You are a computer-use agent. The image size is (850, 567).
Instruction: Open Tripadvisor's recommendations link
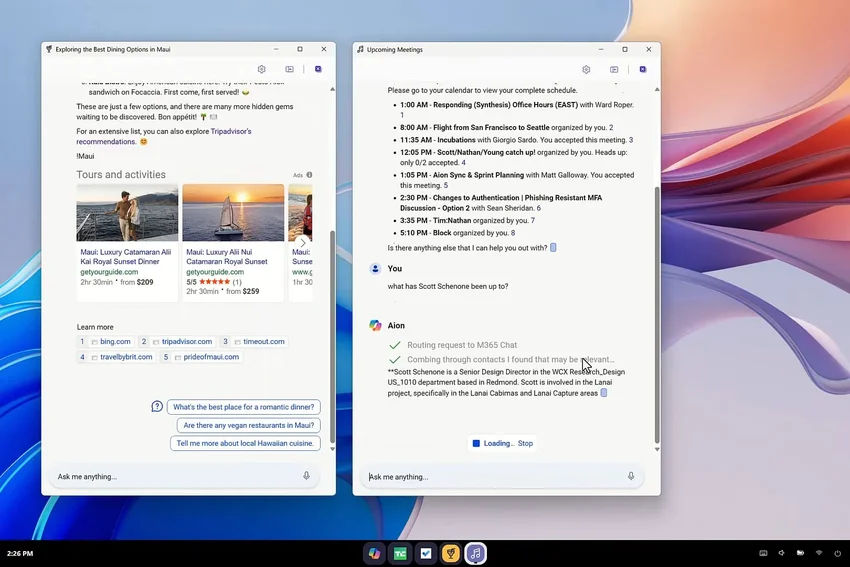click(164, 137)
